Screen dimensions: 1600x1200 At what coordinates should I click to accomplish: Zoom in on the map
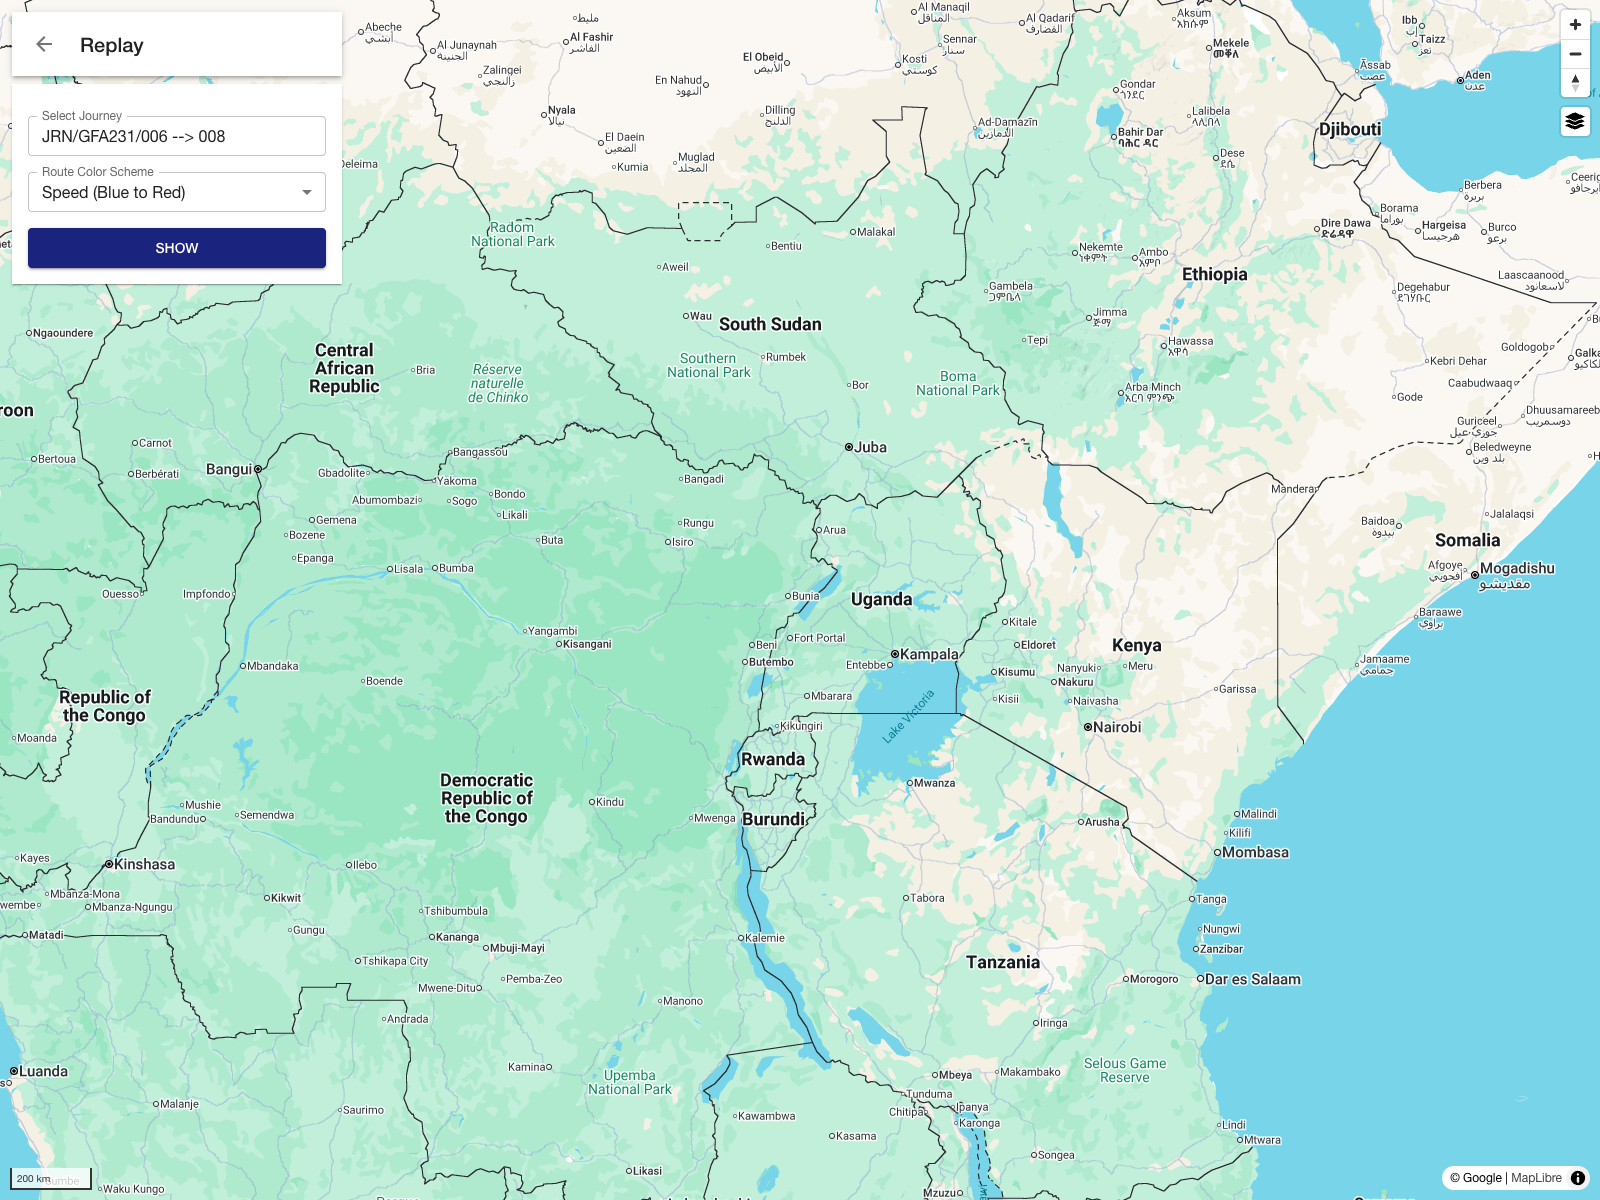coord(1575,25)
